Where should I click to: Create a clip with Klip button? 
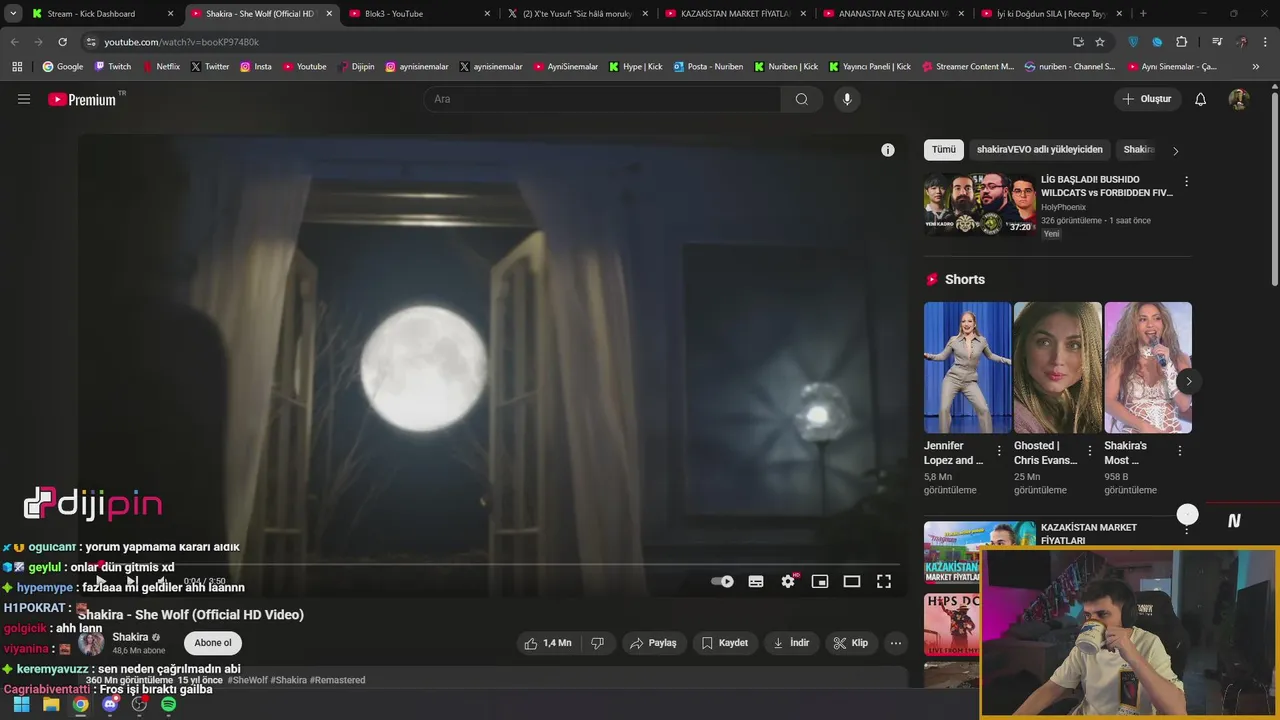pos(852,643)
